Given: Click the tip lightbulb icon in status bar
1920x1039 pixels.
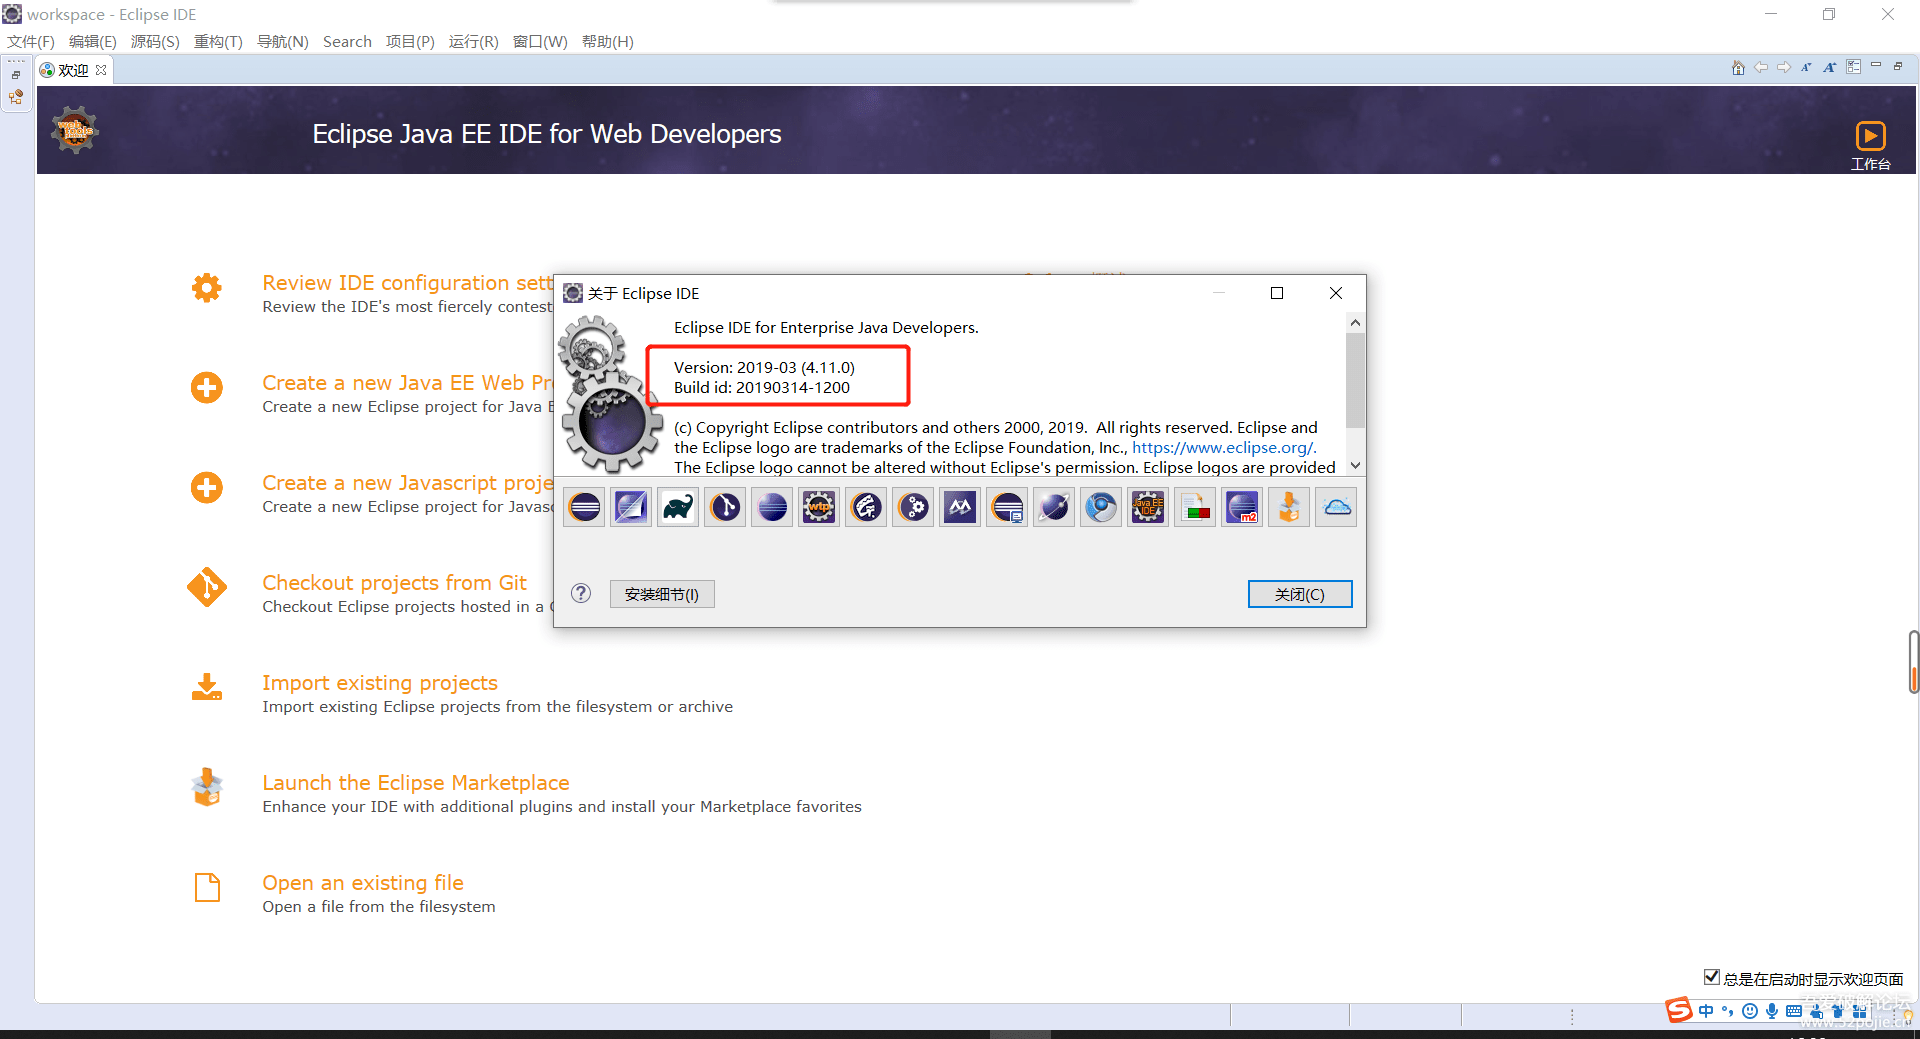Looking at the screenshot, I should click(x=1908, y=1016).
